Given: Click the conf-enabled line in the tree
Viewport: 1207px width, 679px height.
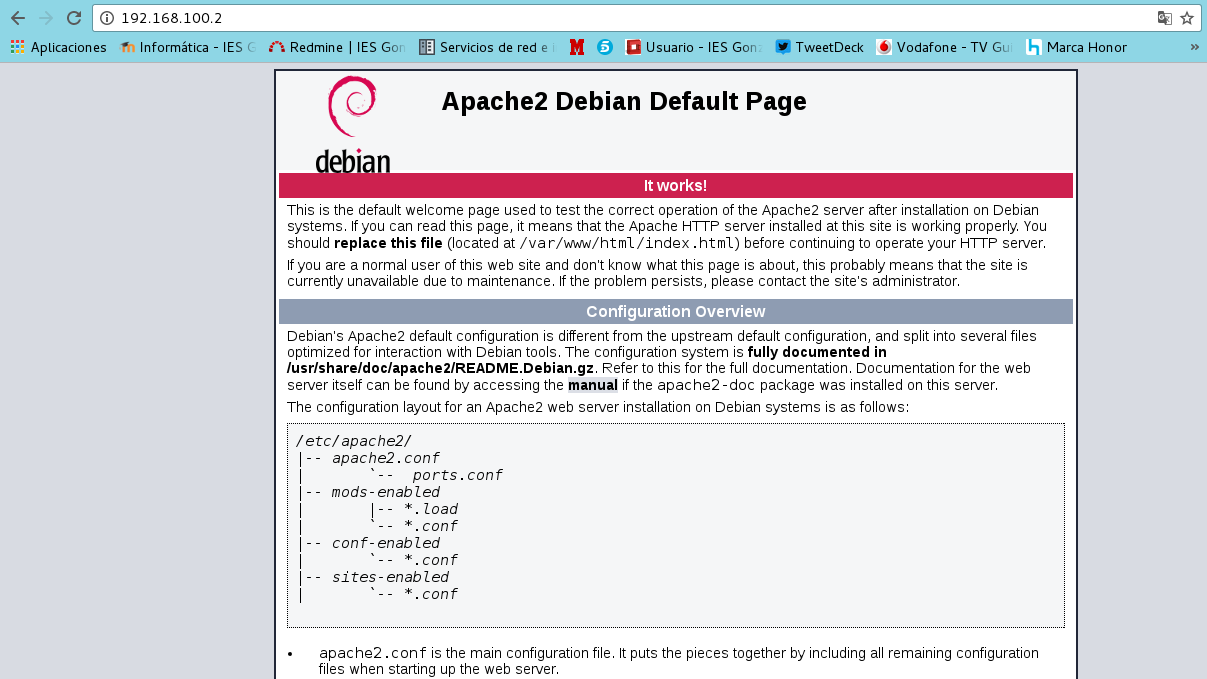Looking at the screenshot, I should pos(385,543).
